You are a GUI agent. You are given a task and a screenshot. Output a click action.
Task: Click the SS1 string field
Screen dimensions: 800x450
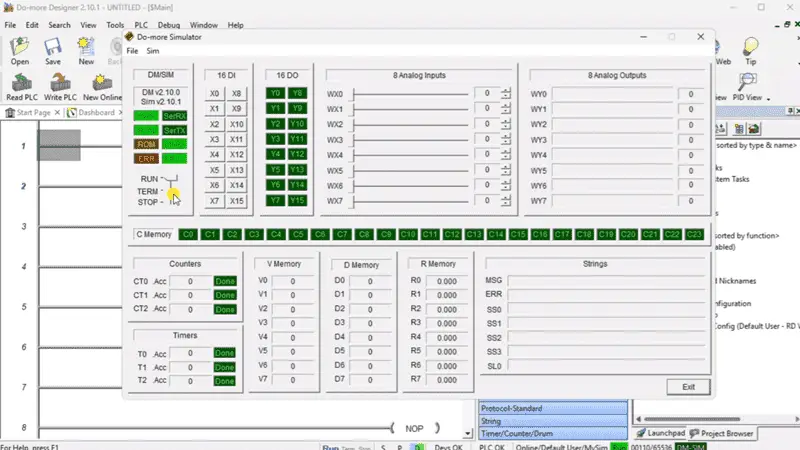(x=606, y=324)
